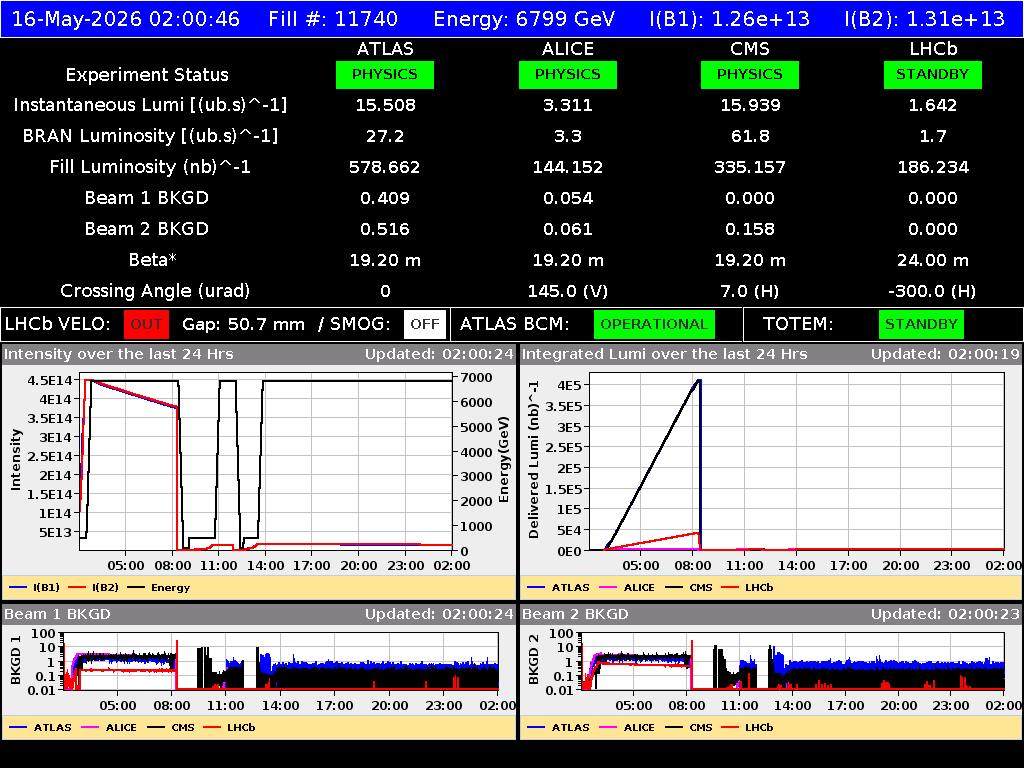This screenshot has width=1024, height=768.
Task: Click Intensity chart Updated: 02:00:24 timestamp
Action: [x=439, y=355]
